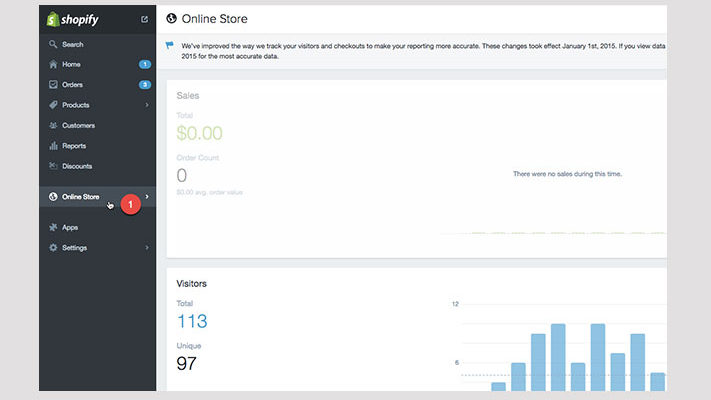711x400 pixels.
Task: Open Apps using its puzzle icon
Action: pos(53,227)
